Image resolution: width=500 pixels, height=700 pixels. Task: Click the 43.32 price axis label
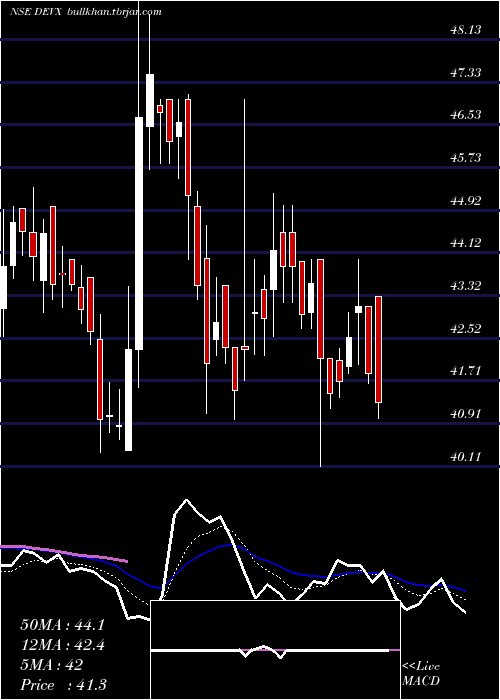466,286
